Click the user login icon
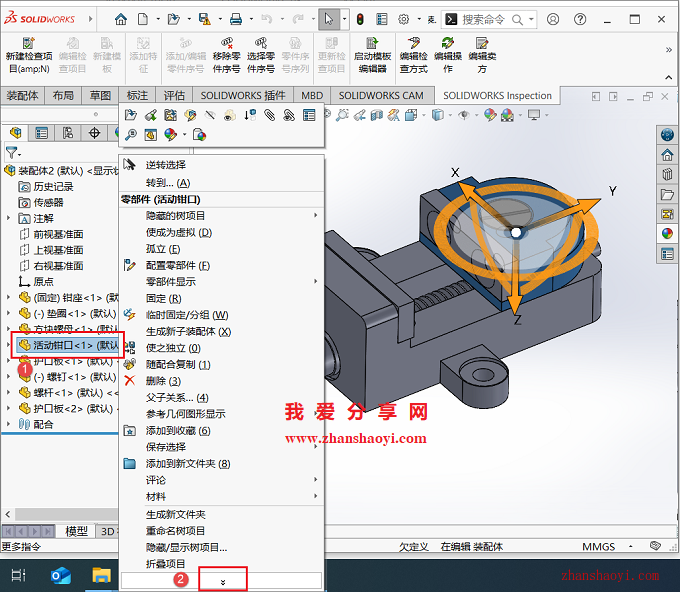Screen dimensions: 680x592 [553, 19]
